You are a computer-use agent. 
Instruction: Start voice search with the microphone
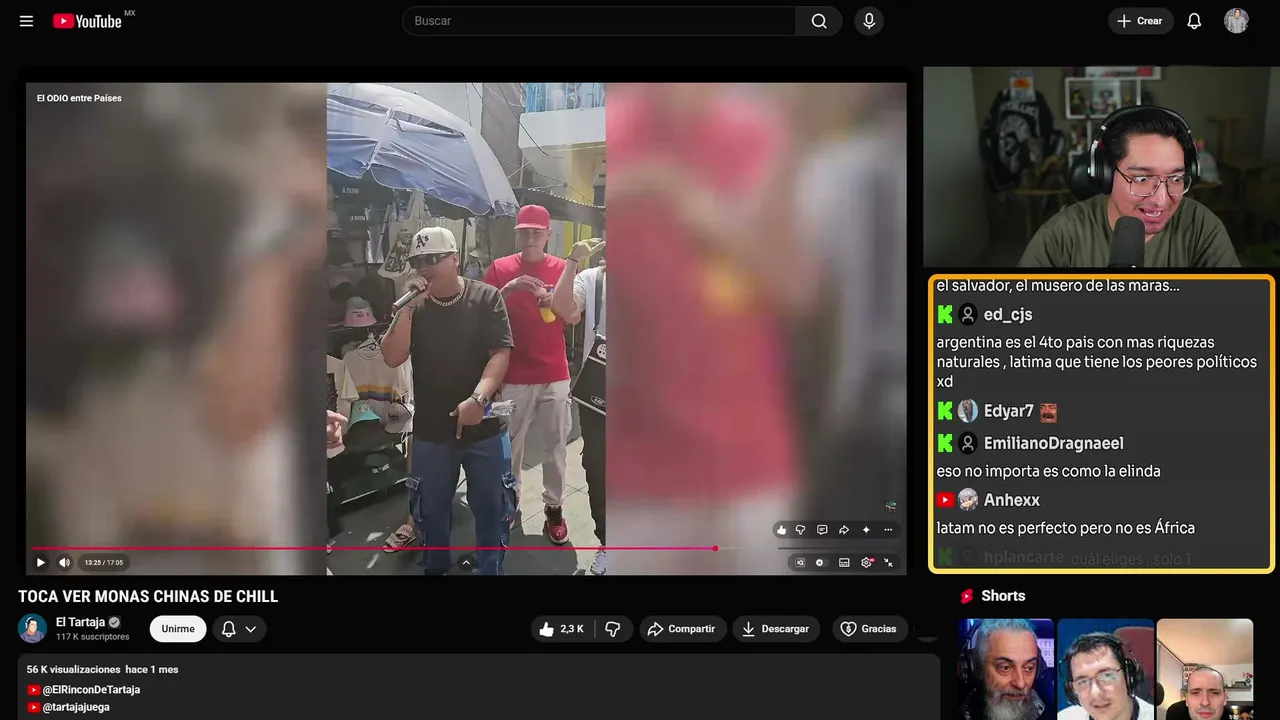869,21
